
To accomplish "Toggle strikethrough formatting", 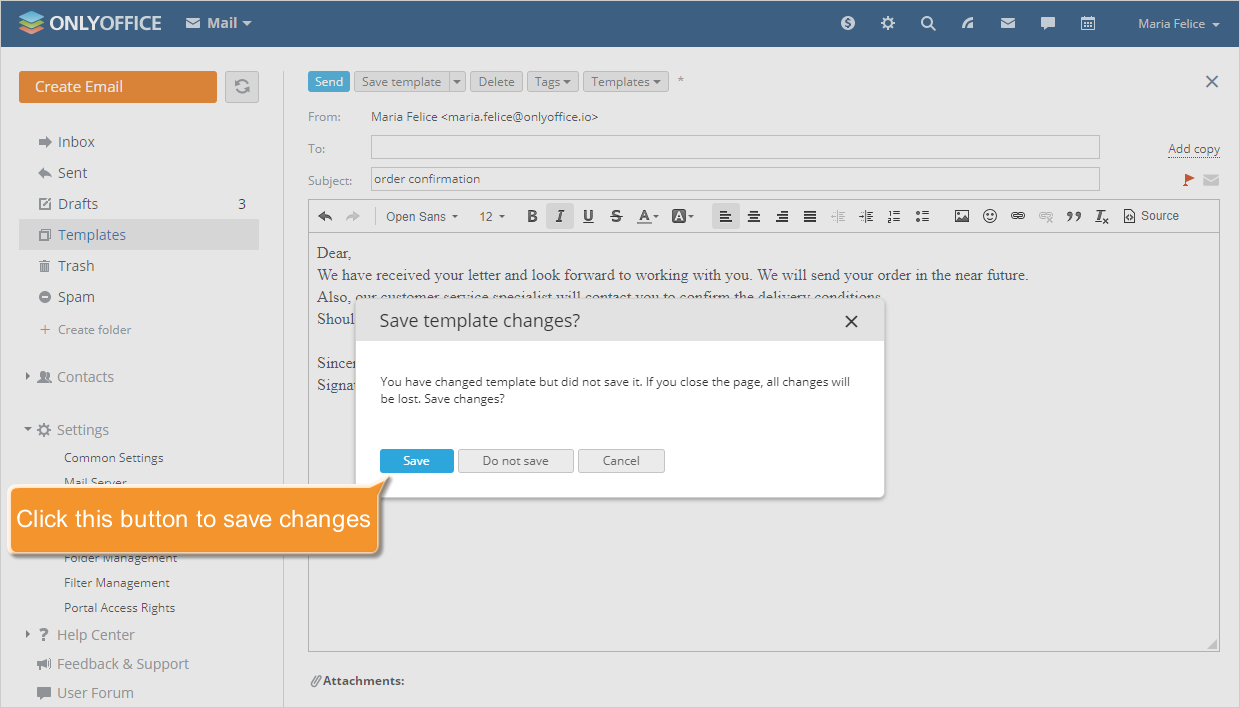I will tap(616, 215).
